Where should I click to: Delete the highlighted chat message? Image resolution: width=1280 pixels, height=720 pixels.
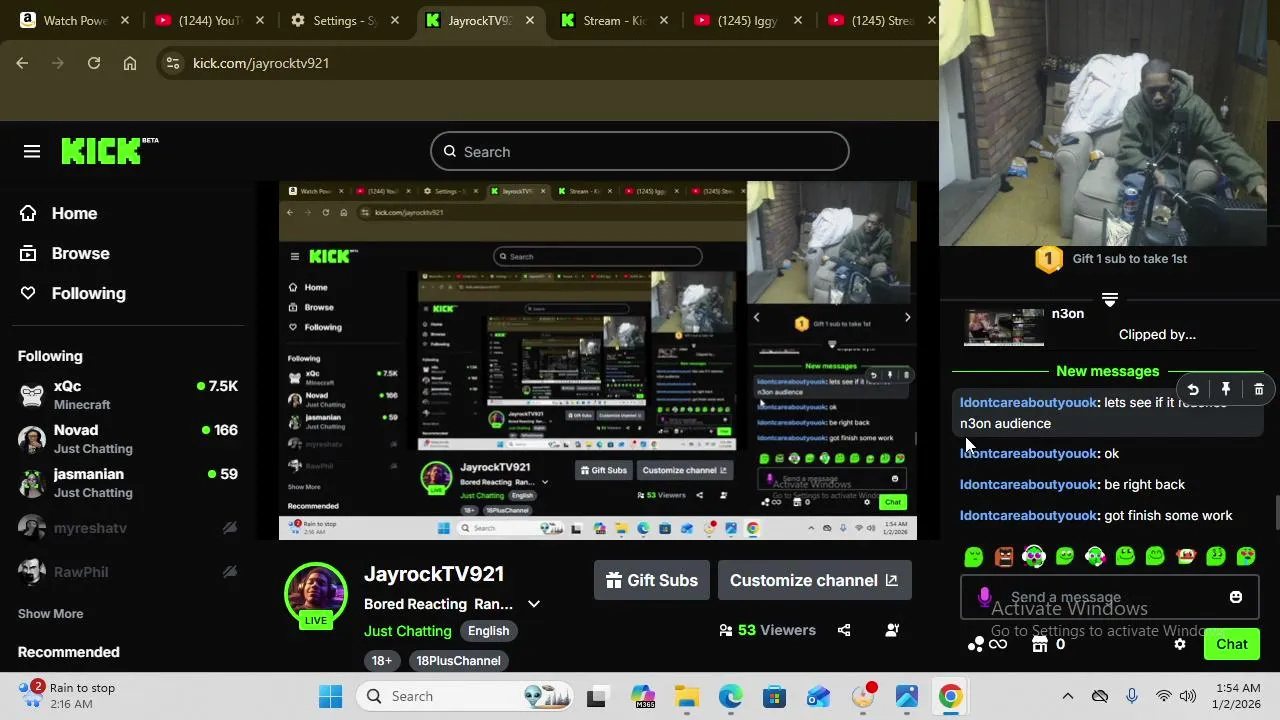click(1259, 390)
